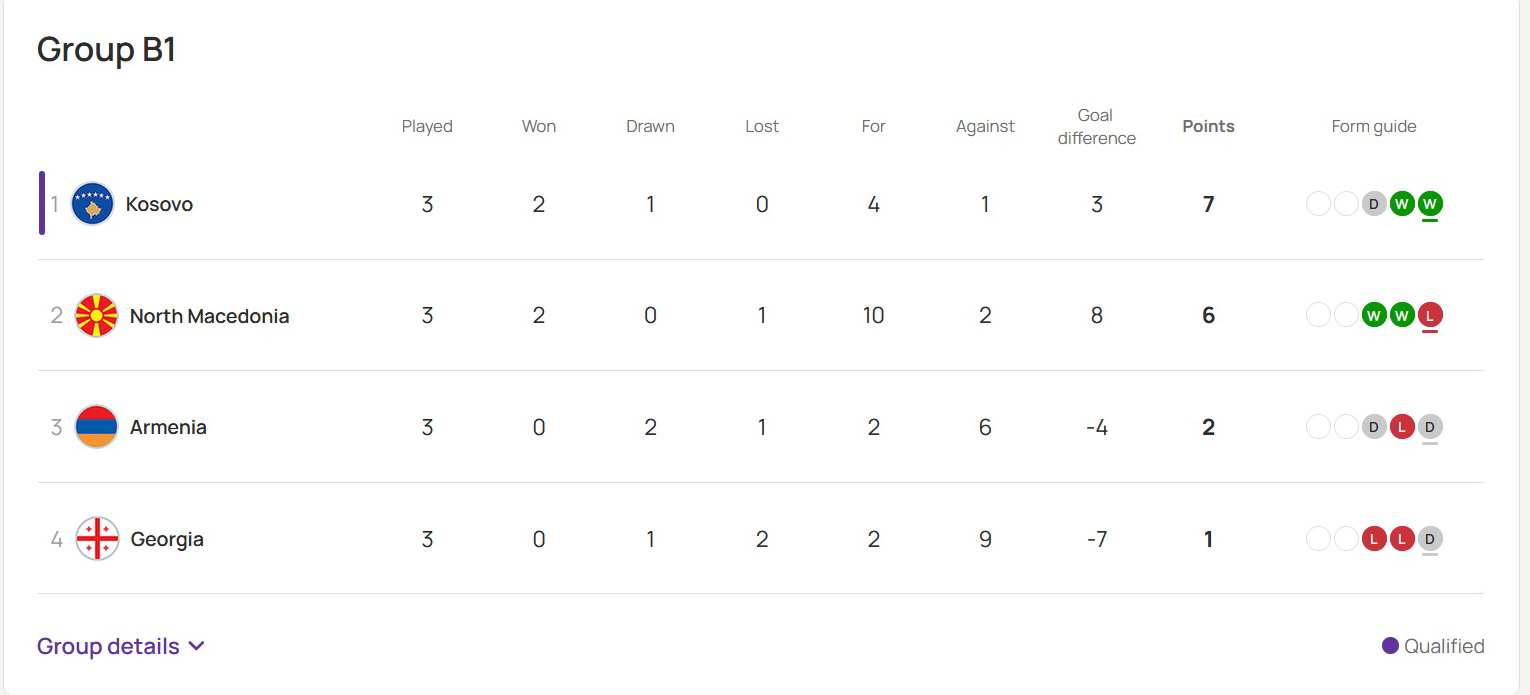The width and height of the screenshot is (1530, 695).
Task: Click the Kosovo flag icon
Action: coord(93,204)
